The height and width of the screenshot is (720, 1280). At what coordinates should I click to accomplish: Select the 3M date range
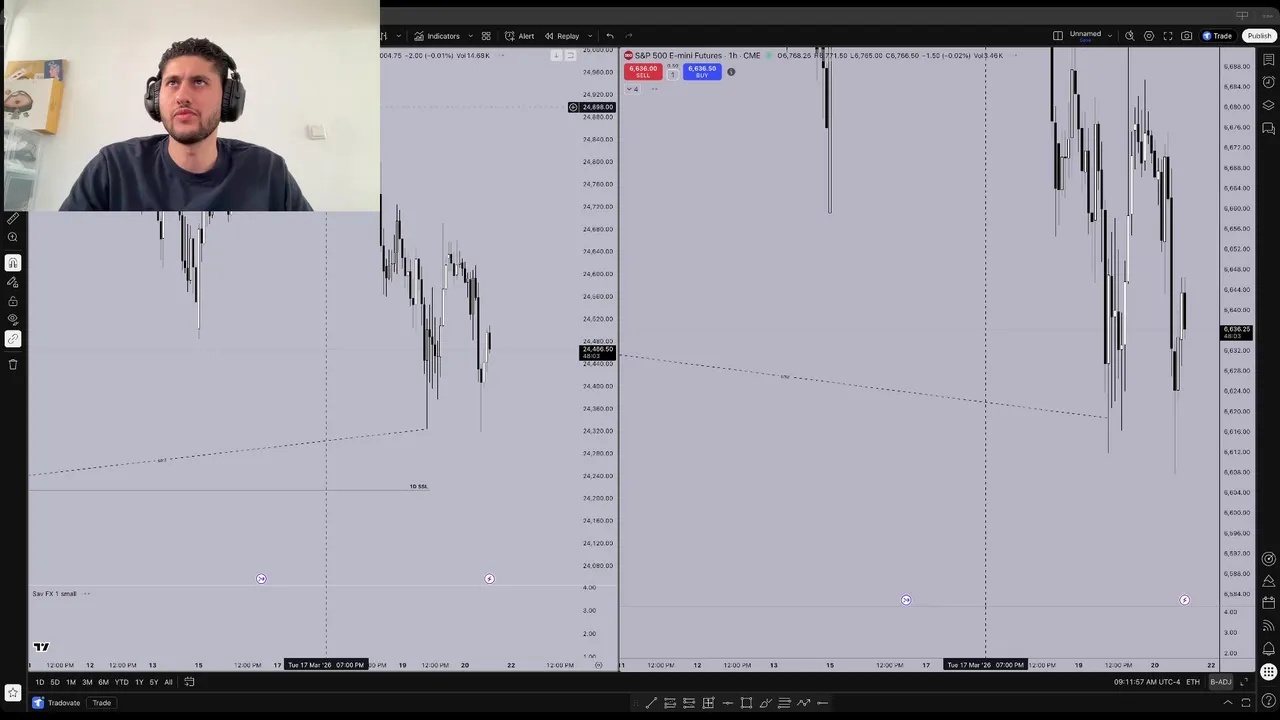(x=87, y=682)
